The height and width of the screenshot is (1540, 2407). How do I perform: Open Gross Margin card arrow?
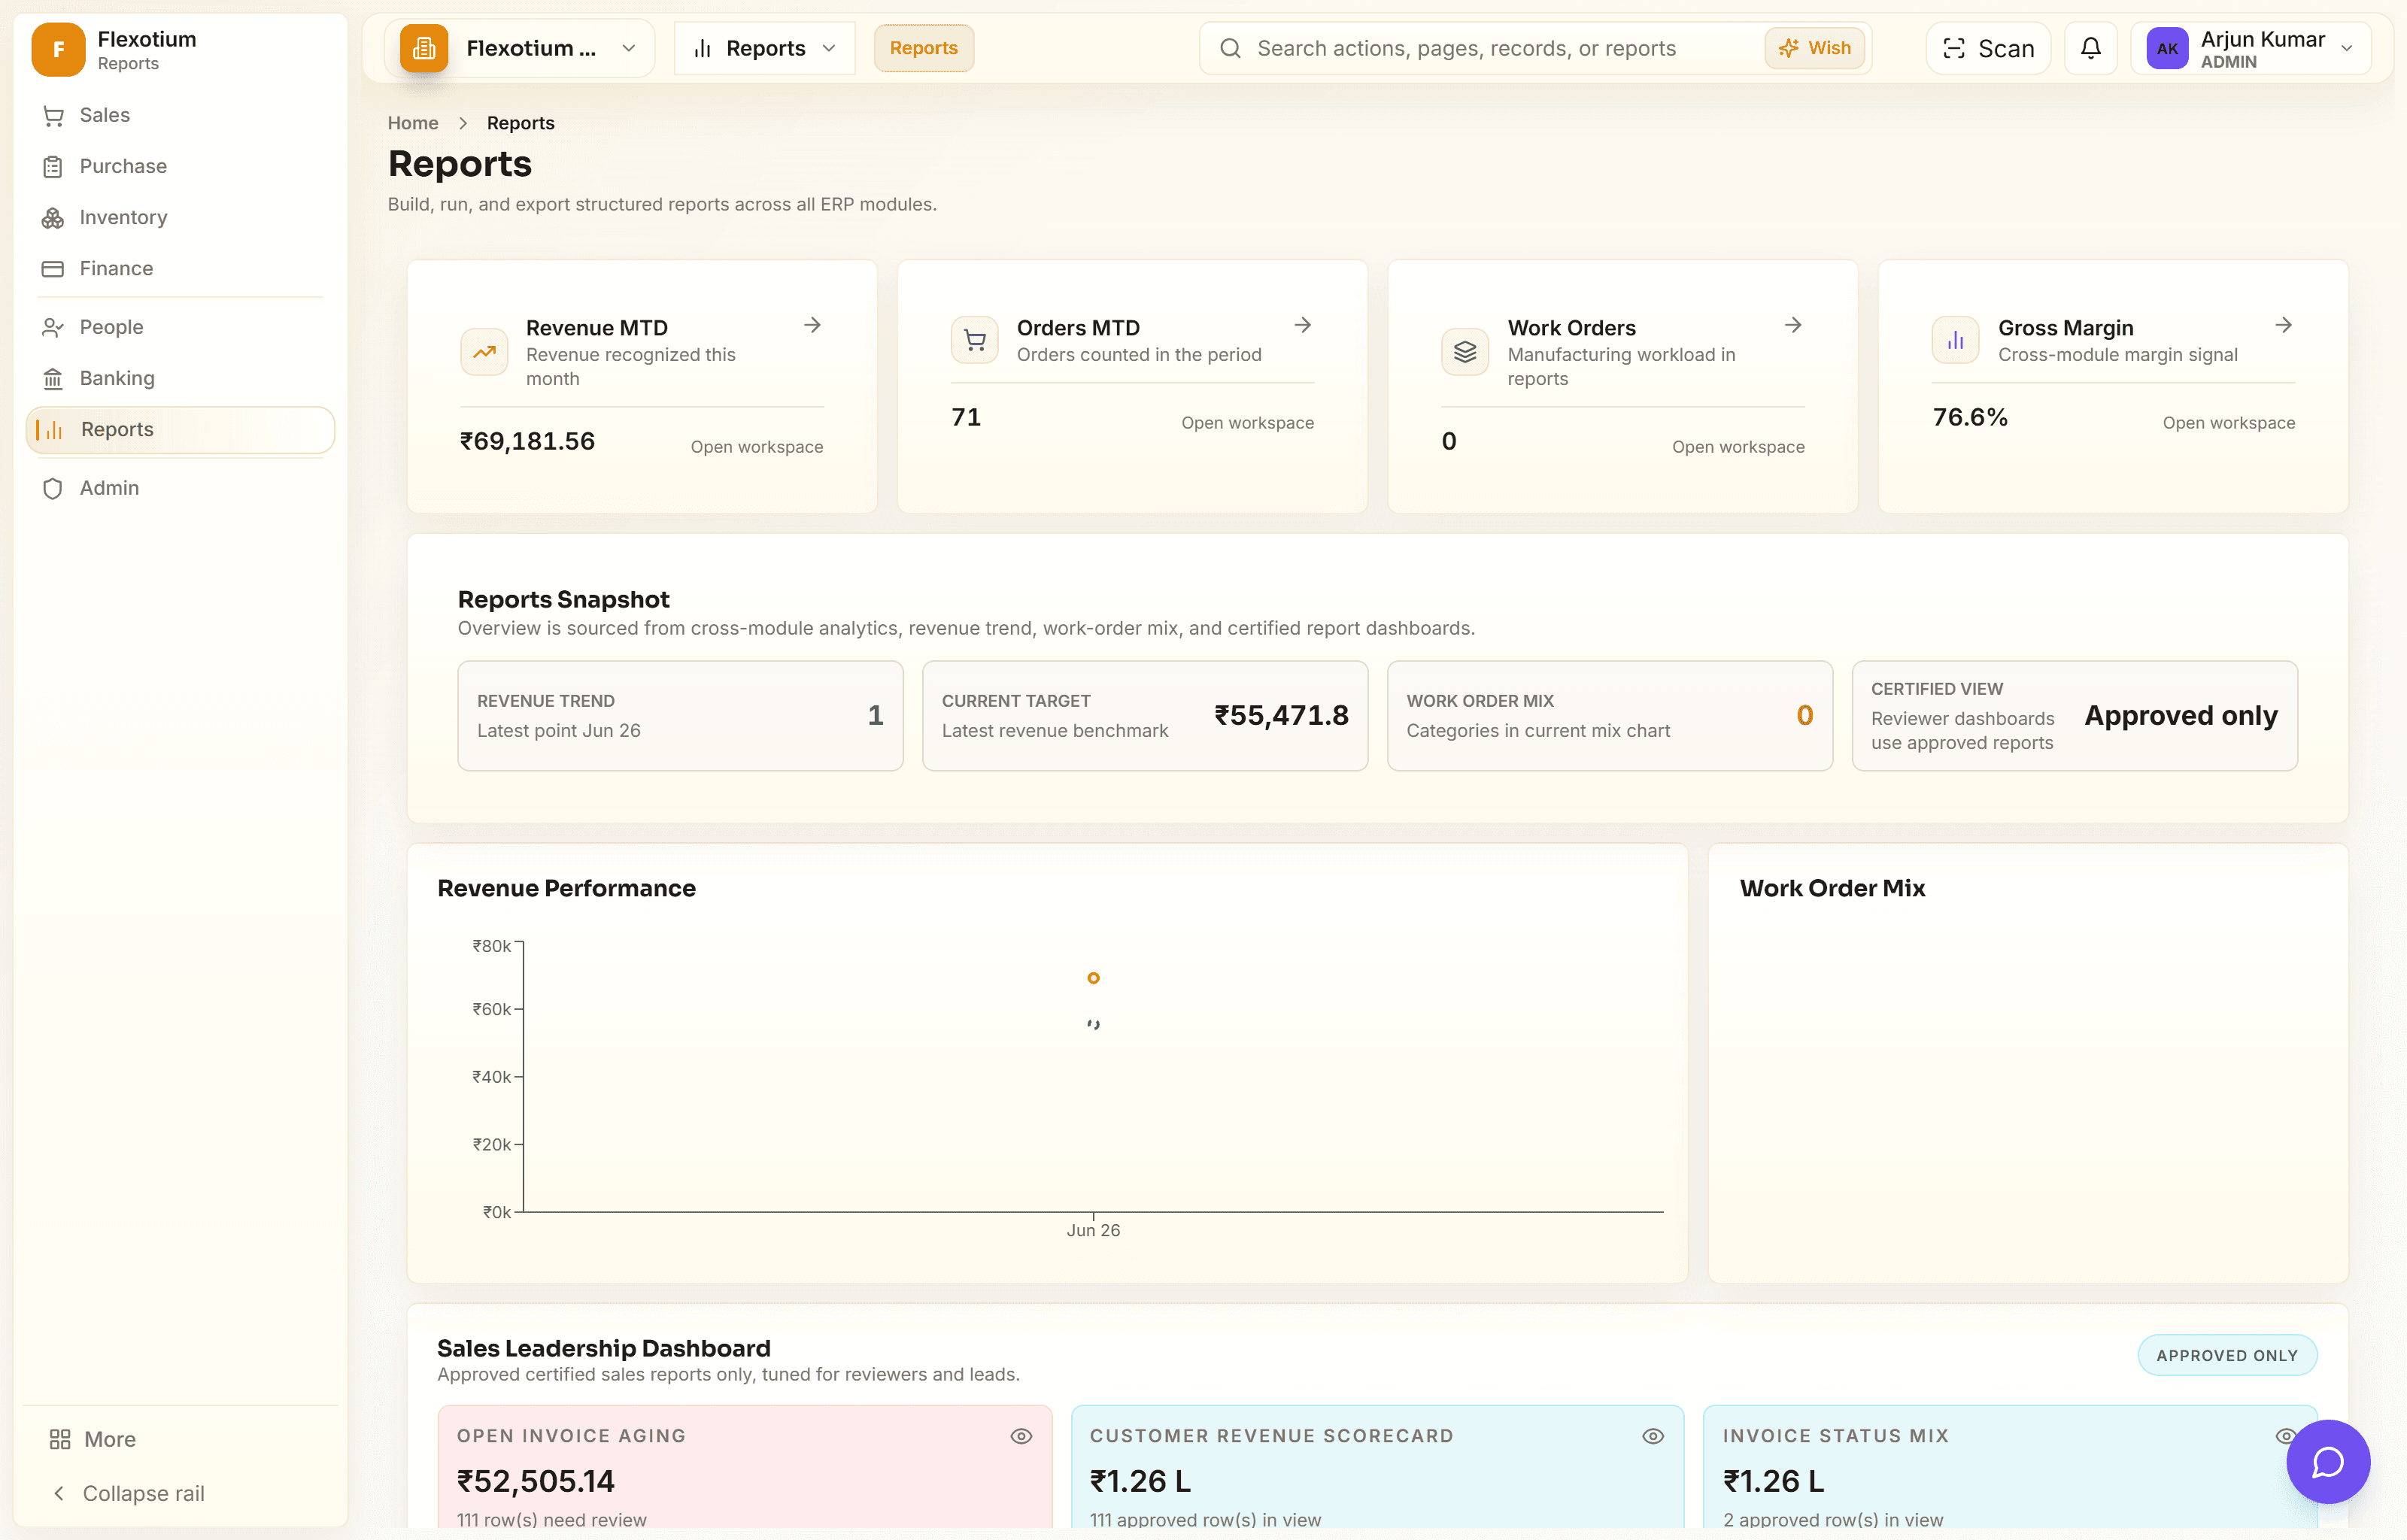pos(2283,325)
